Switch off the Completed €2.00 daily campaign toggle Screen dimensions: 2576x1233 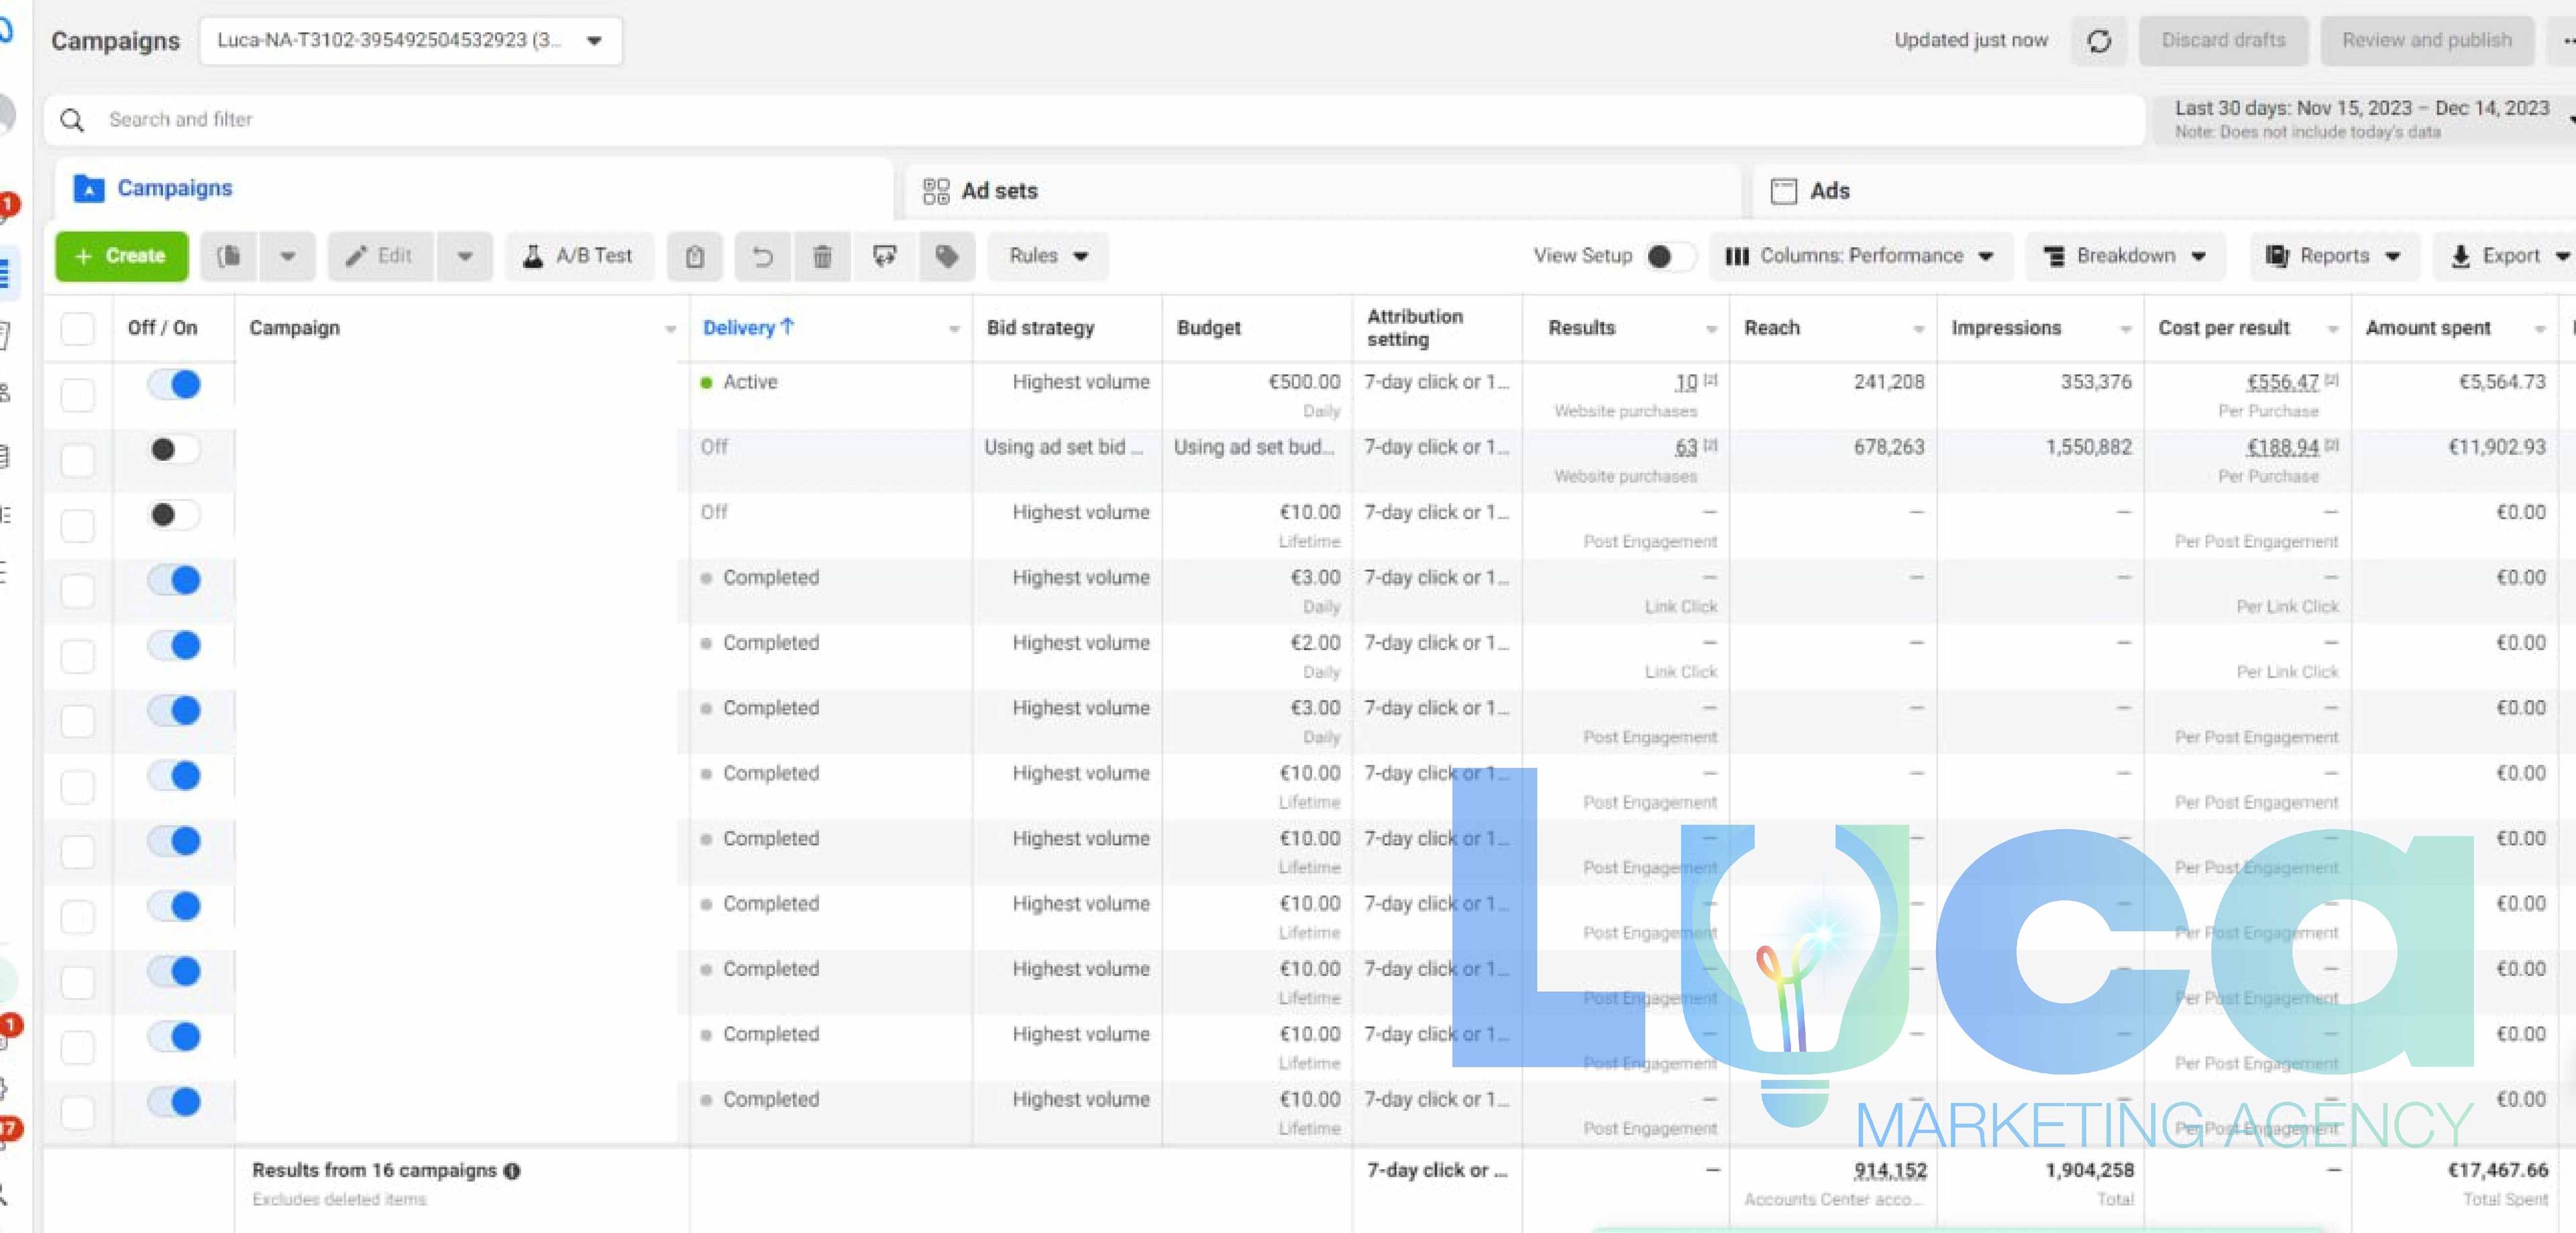click(174, 645)
